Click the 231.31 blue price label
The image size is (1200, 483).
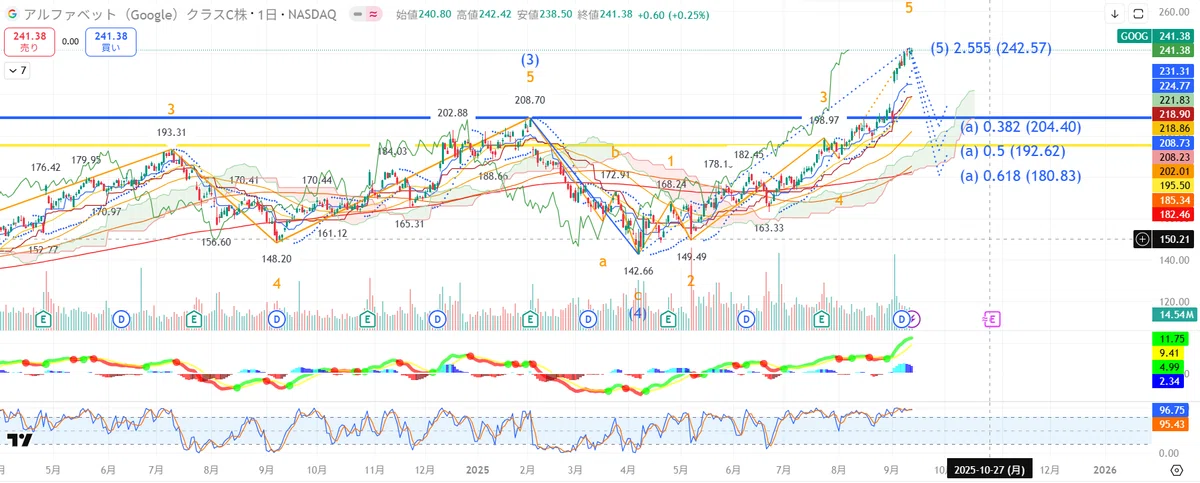(1173, 72)
